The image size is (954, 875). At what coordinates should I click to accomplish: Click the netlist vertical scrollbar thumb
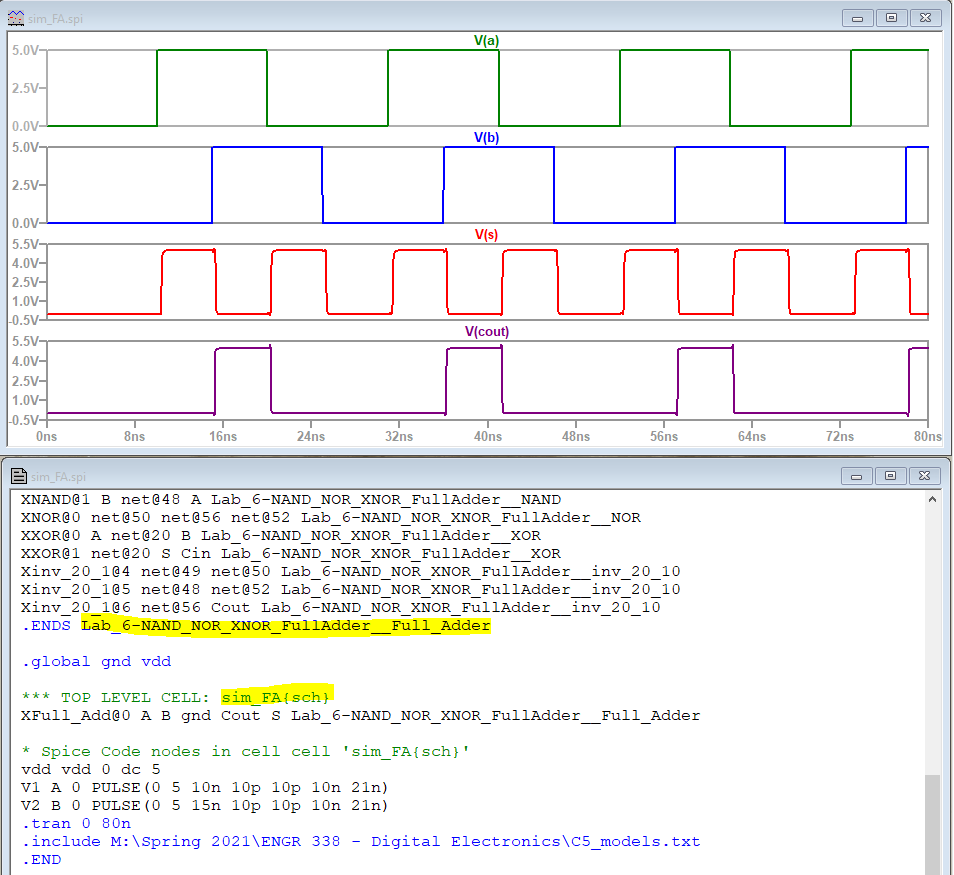[x=932, y=824]
